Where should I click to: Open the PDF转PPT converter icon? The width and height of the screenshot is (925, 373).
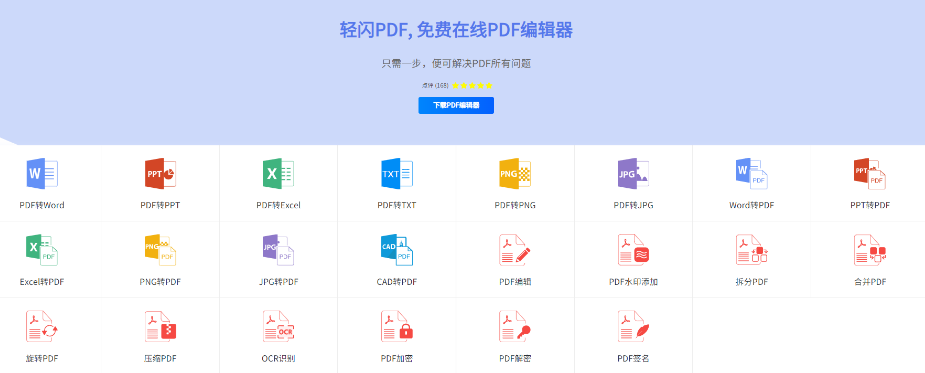[x=160, y=174]
